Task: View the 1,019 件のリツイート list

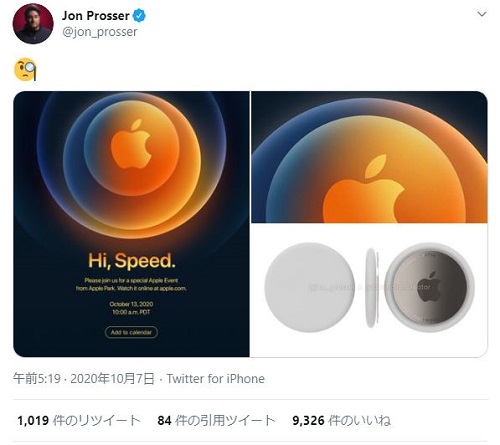Action: click(x=79, y=420)
